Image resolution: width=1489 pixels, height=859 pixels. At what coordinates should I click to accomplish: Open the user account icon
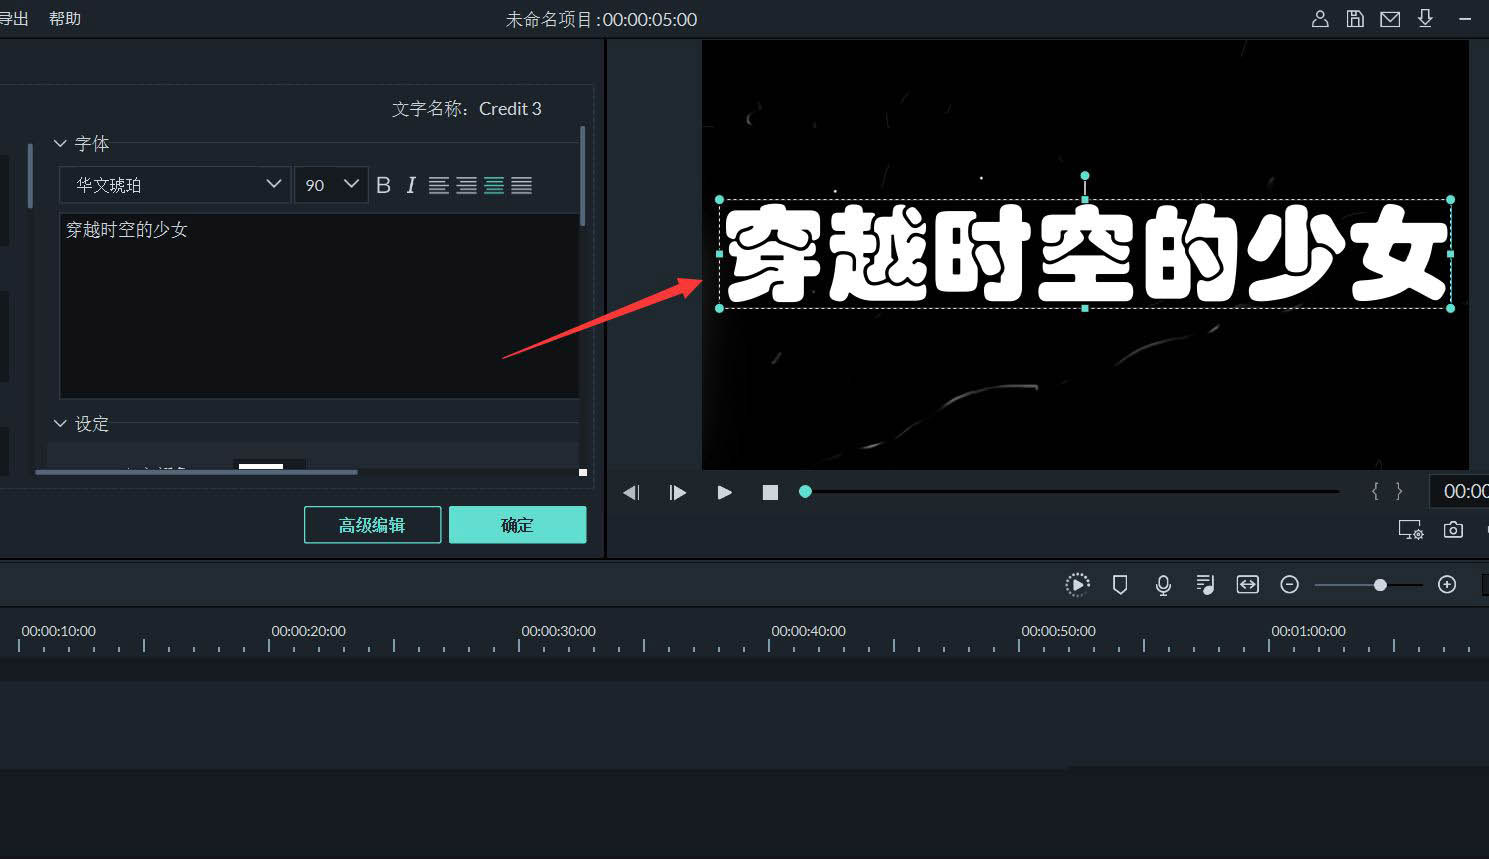click(x=1320, y=18)
